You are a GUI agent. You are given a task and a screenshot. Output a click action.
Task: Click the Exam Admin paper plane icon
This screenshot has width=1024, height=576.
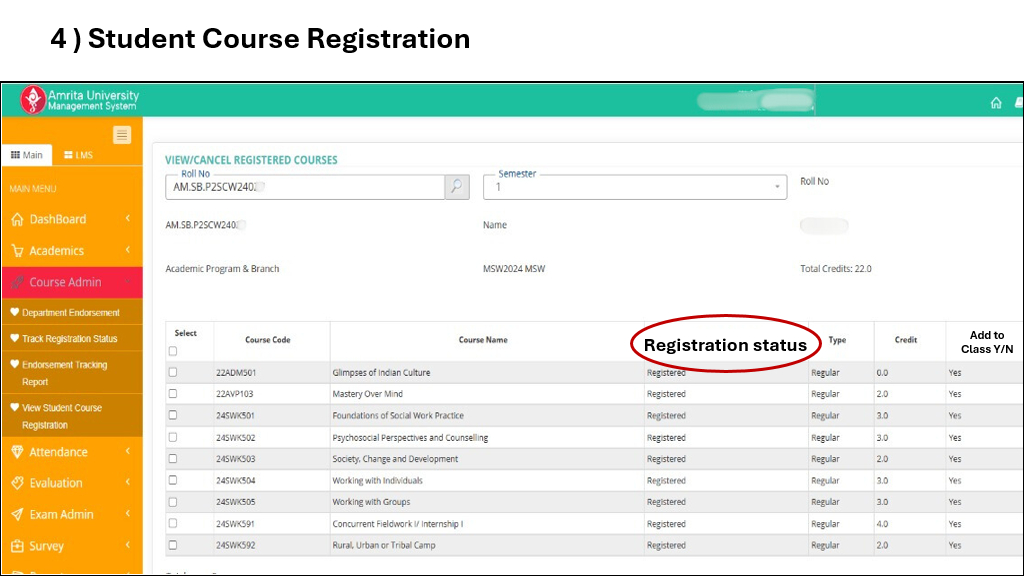point(16,515)
